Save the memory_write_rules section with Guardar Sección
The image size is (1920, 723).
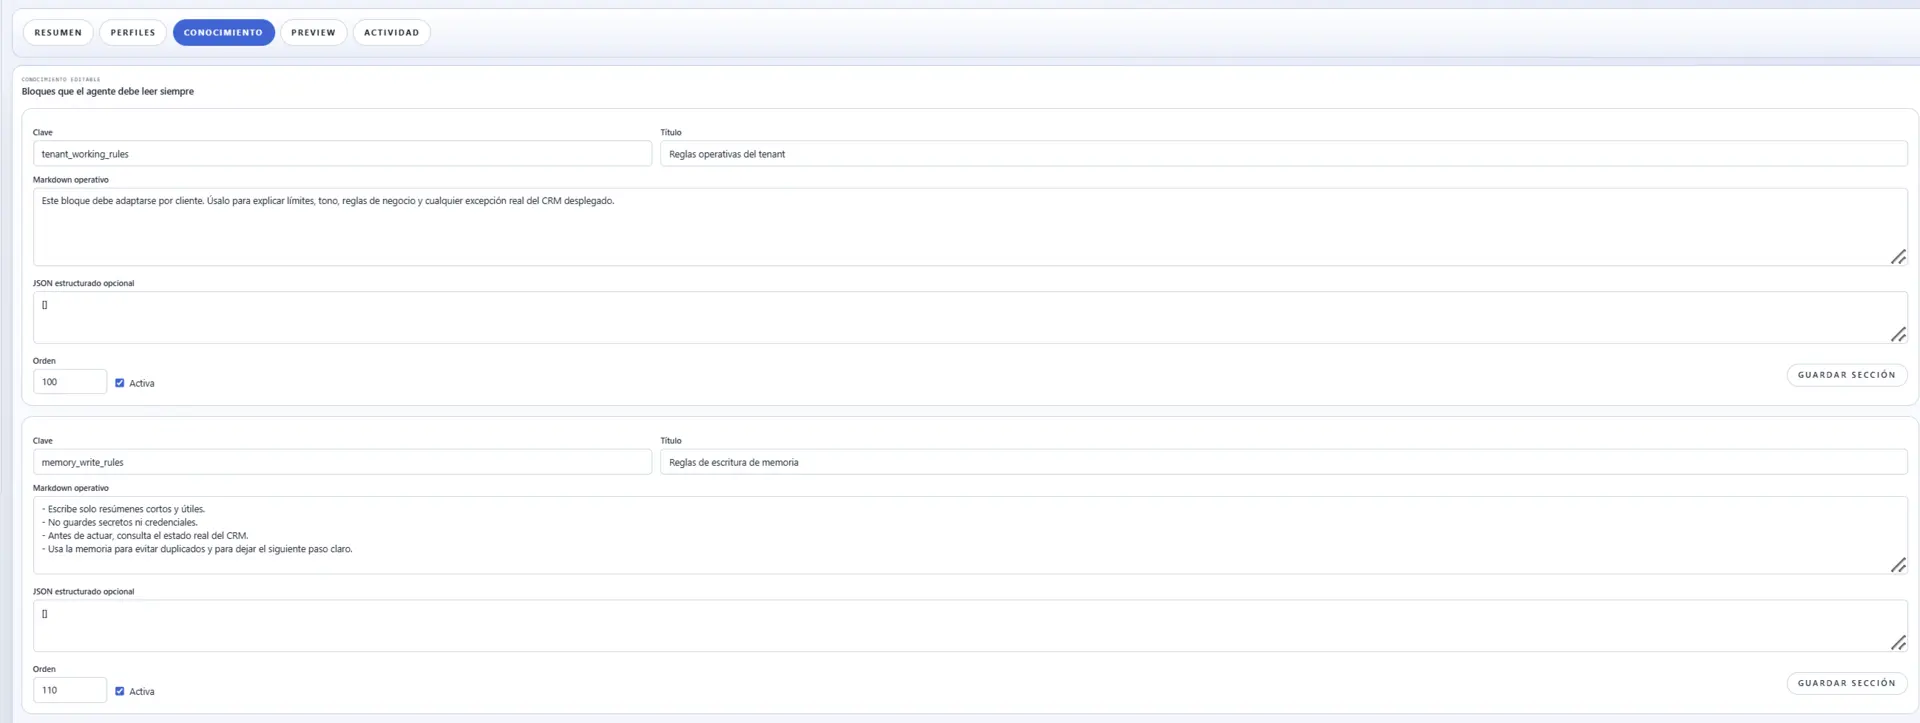point(1846,683)
